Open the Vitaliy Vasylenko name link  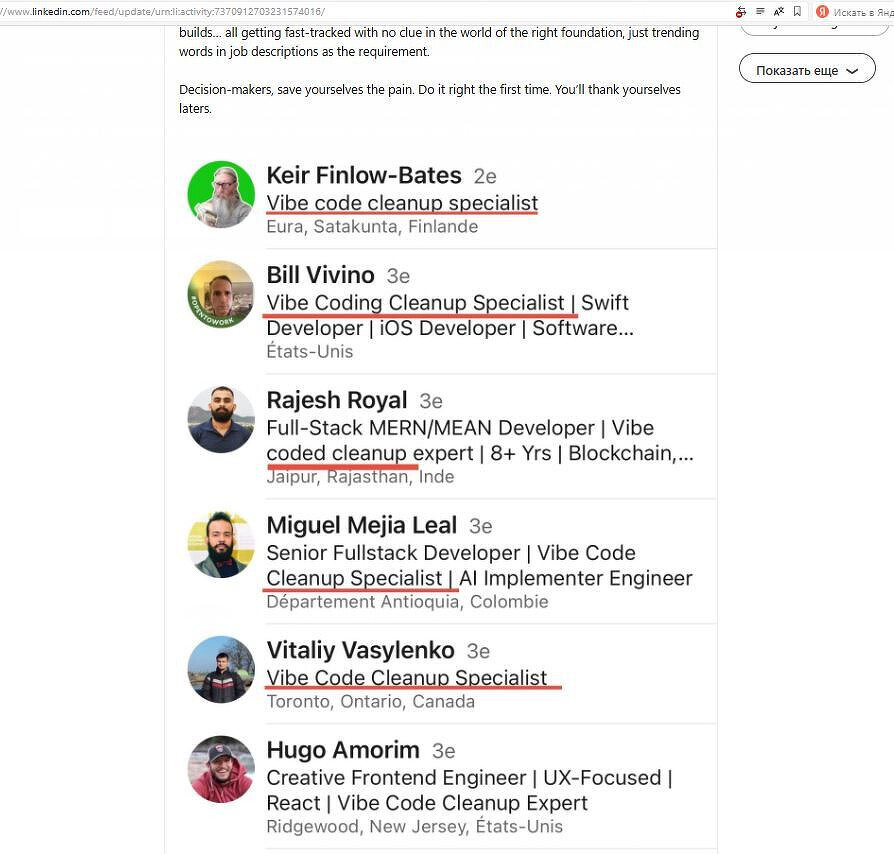360,650
